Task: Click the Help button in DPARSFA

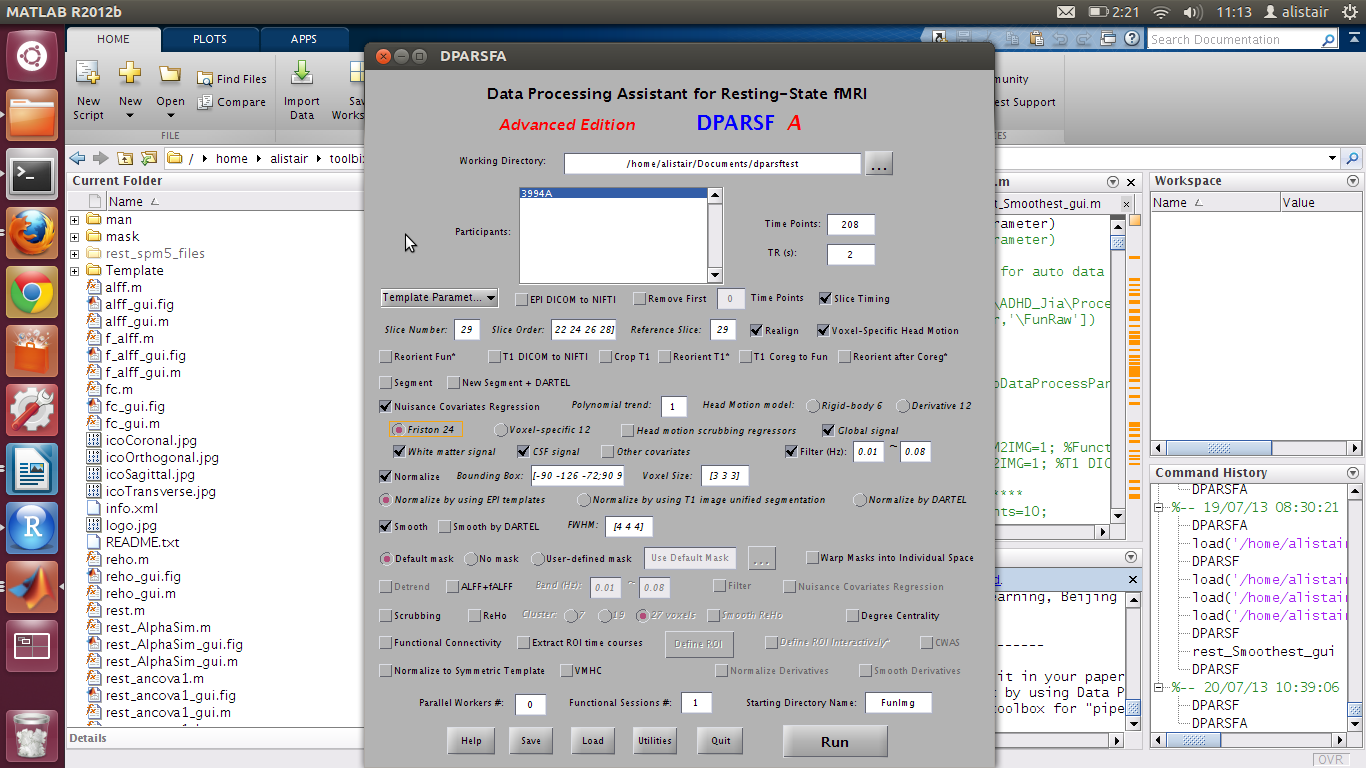Action: pyautogui.click(x=471, y=741)
